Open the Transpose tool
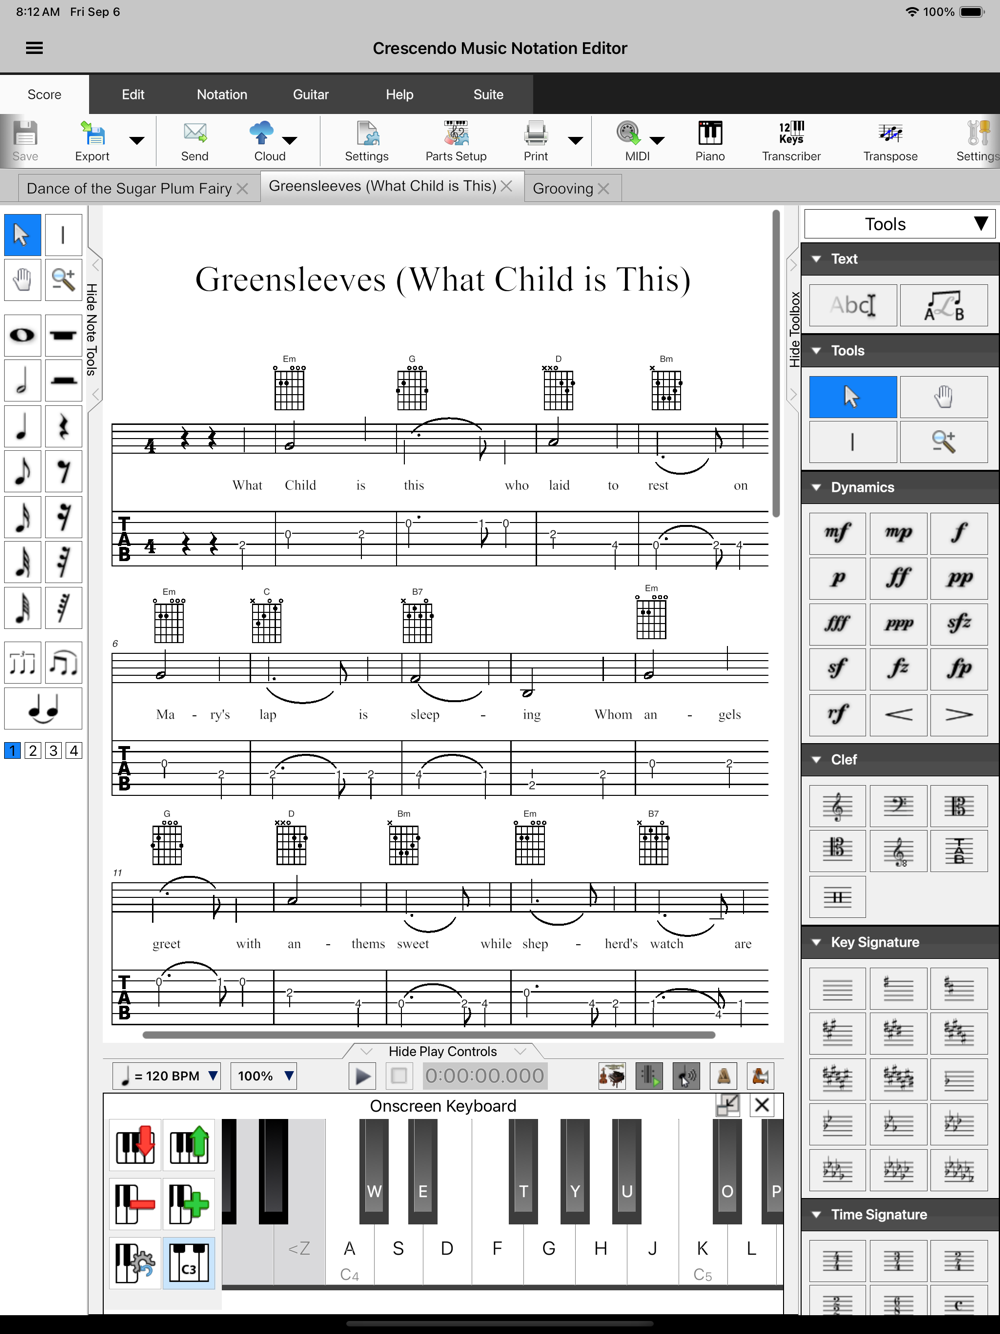 click(890, 141)
